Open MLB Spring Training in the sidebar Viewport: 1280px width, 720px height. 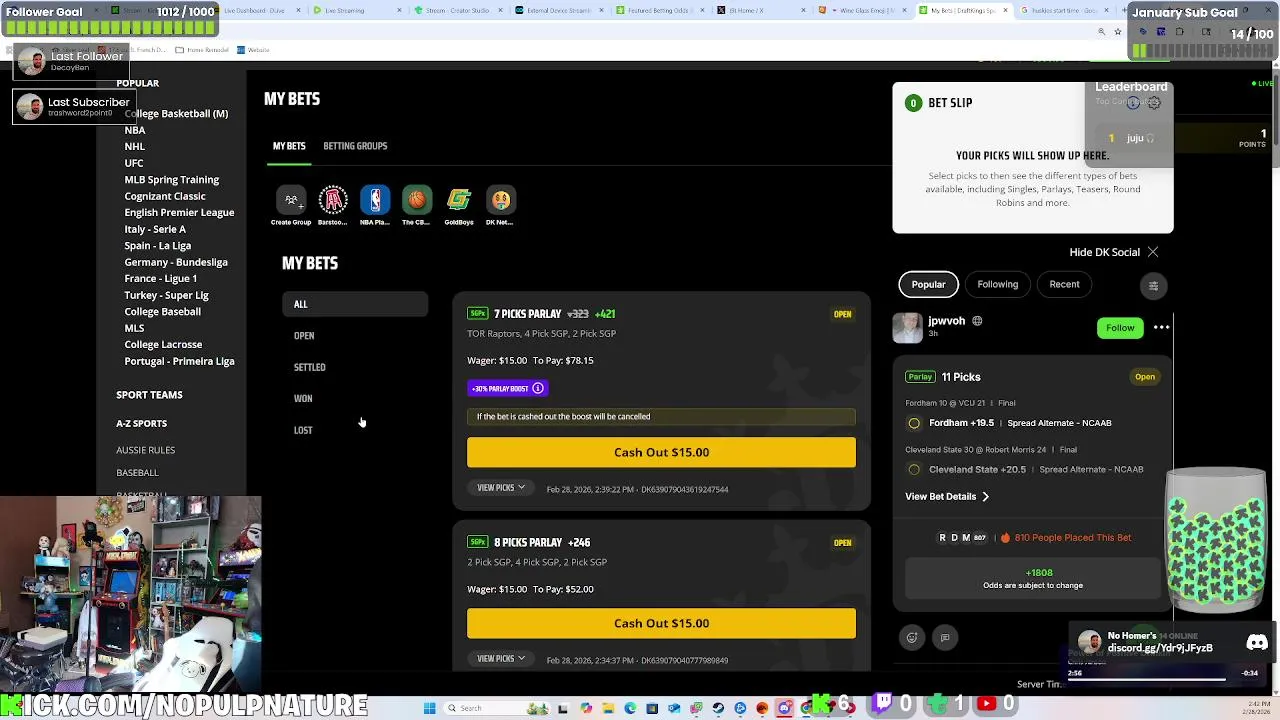click(171, 180)
